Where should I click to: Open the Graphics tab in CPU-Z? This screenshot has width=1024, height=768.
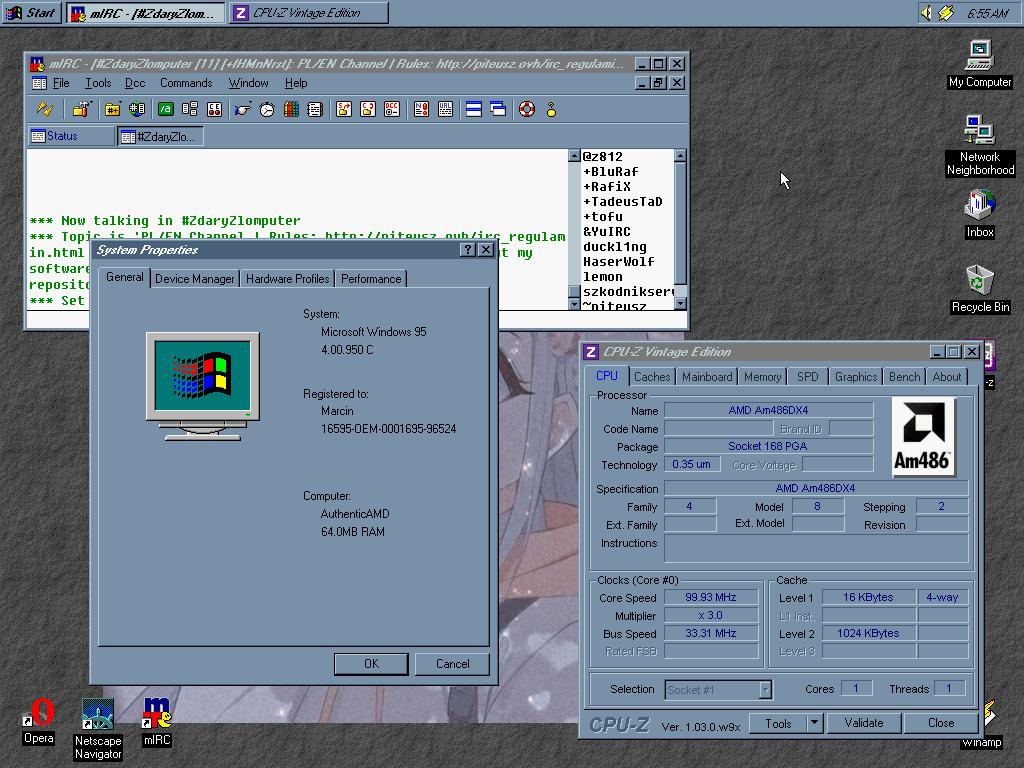[856, 377]
